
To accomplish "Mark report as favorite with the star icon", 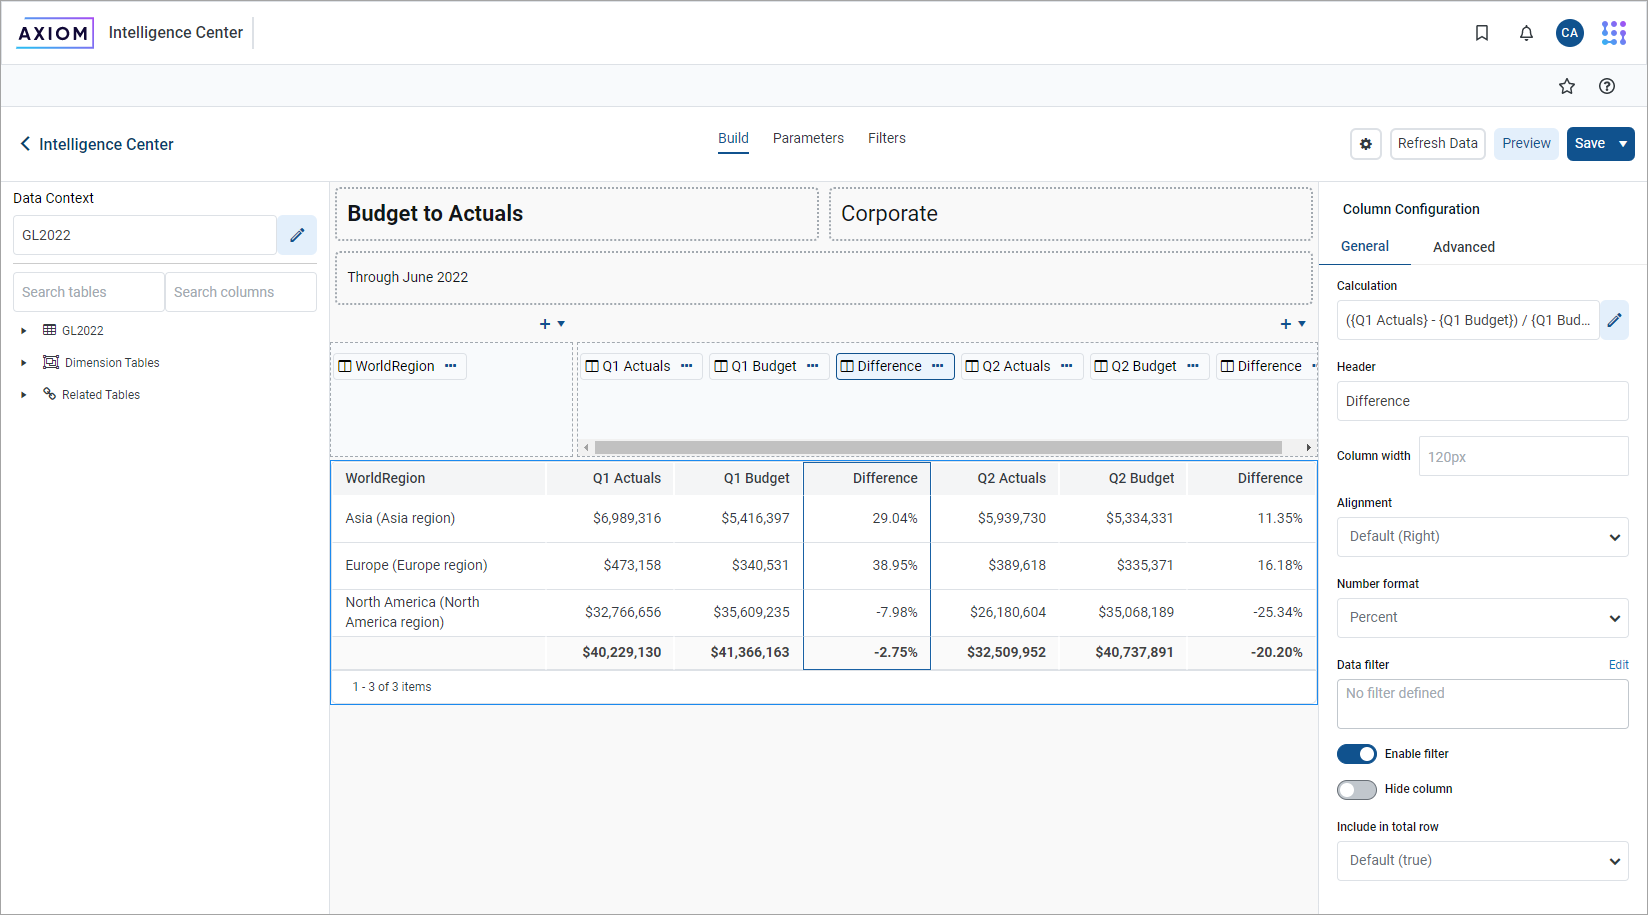I will click(x=1567, y=87).
